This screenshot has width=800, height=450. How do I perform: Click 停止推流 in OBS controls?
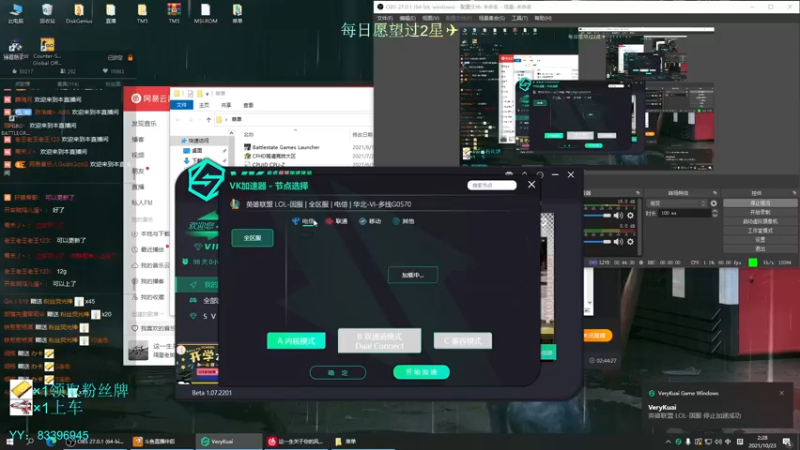[760, 203]
